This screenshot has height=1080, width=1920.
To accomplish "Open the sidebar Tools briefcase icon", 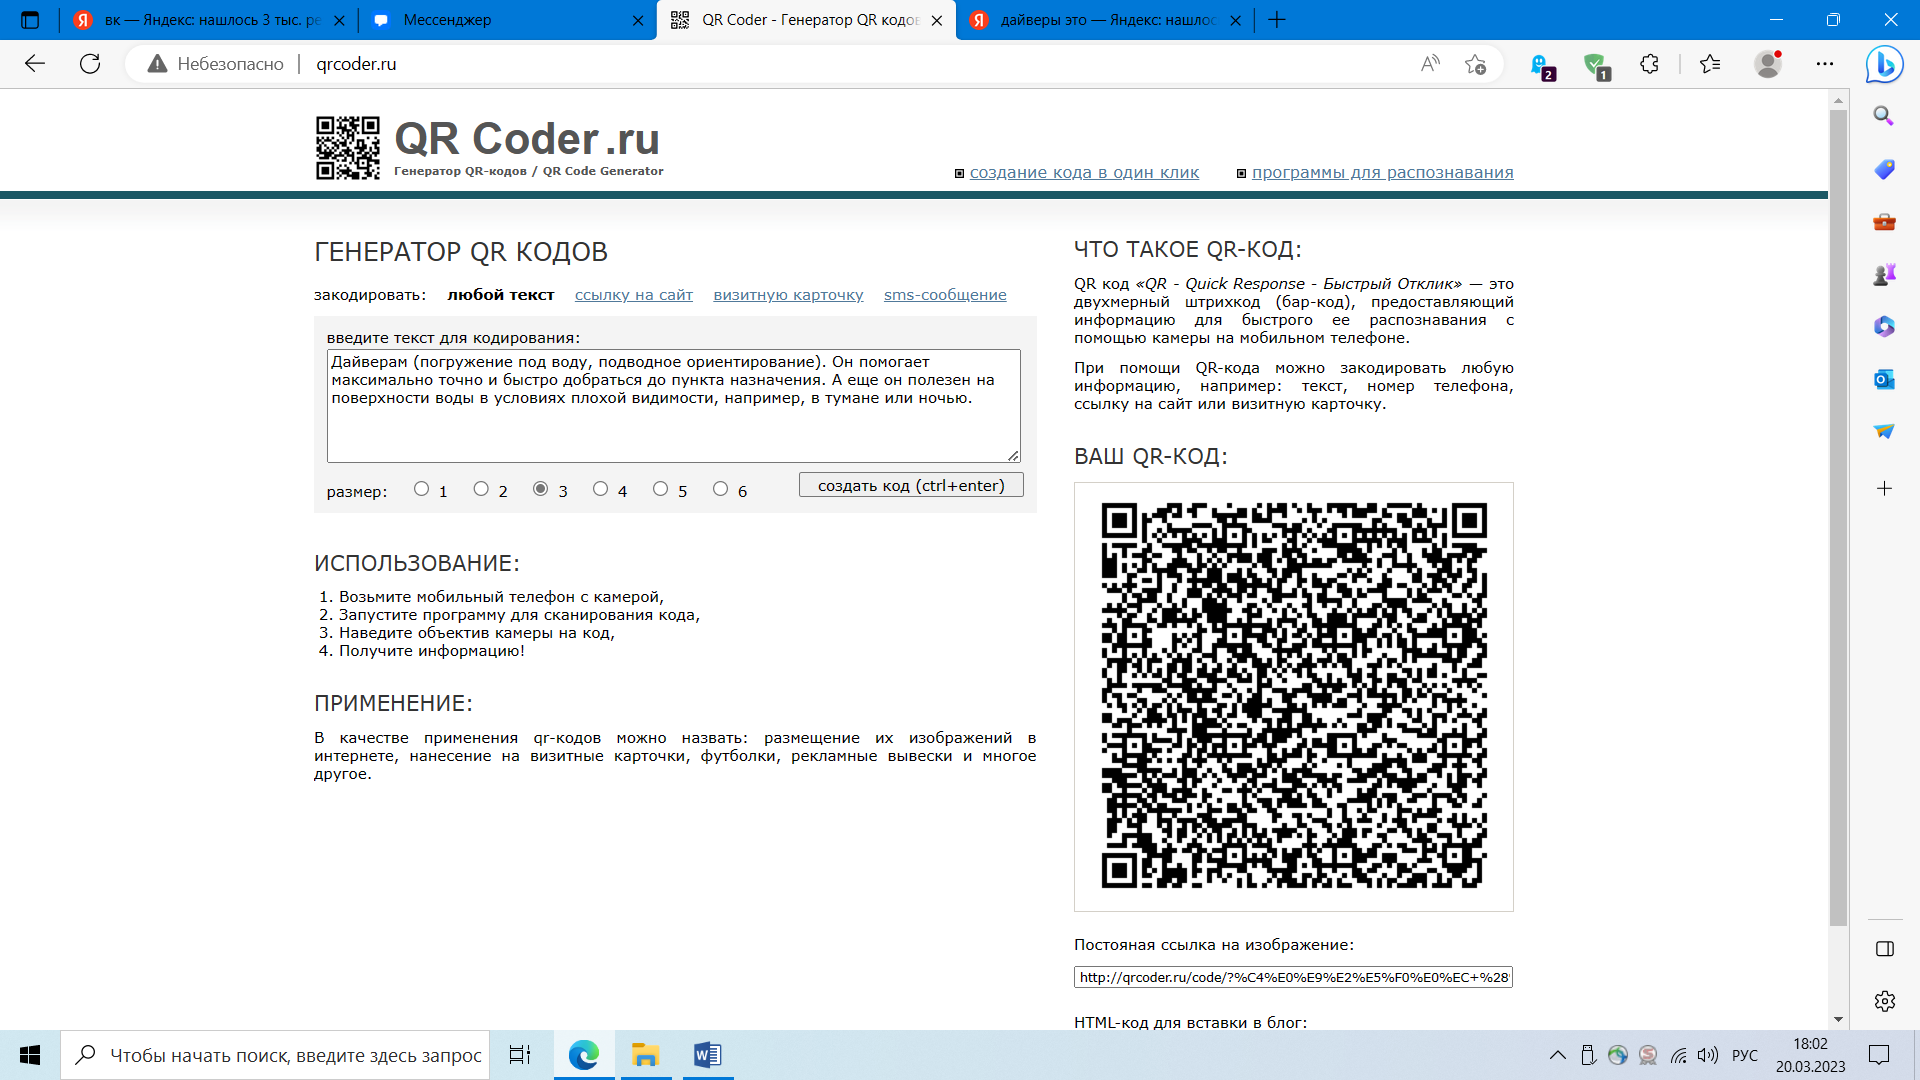I will [x=1884, y=222].
